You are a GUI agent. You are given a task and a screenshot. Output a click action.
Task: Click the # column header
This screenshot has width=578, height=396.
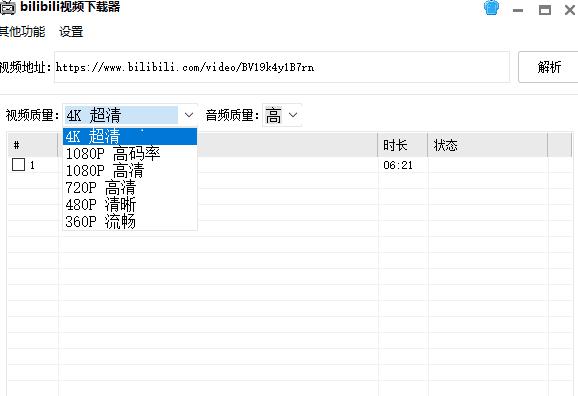[x=32, y=145]
